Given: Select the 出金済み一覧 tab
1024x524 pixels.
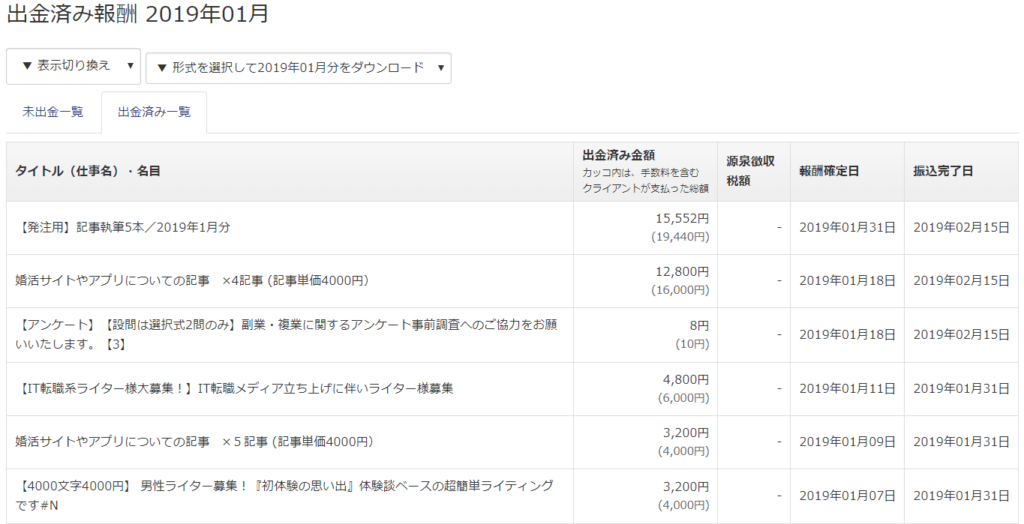Looking at the screenshot, I should [154, 112].
